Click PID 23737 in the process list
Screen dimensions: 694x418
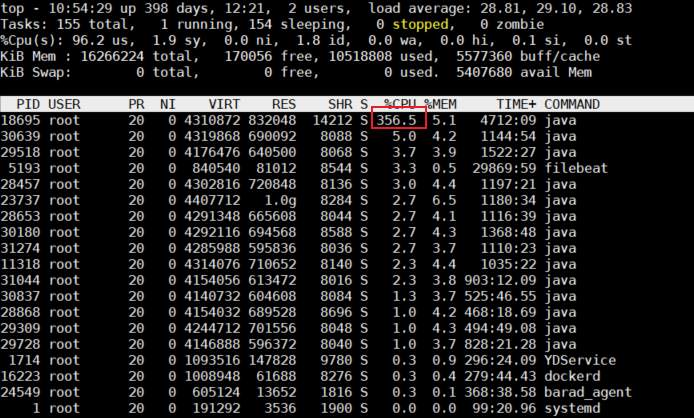[20, 200]
